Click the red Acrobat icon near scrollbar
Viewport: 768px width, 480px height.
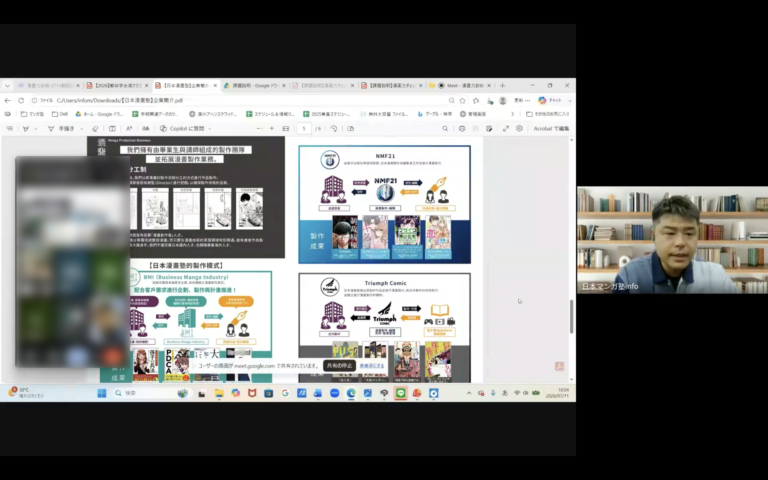(559, 366)
